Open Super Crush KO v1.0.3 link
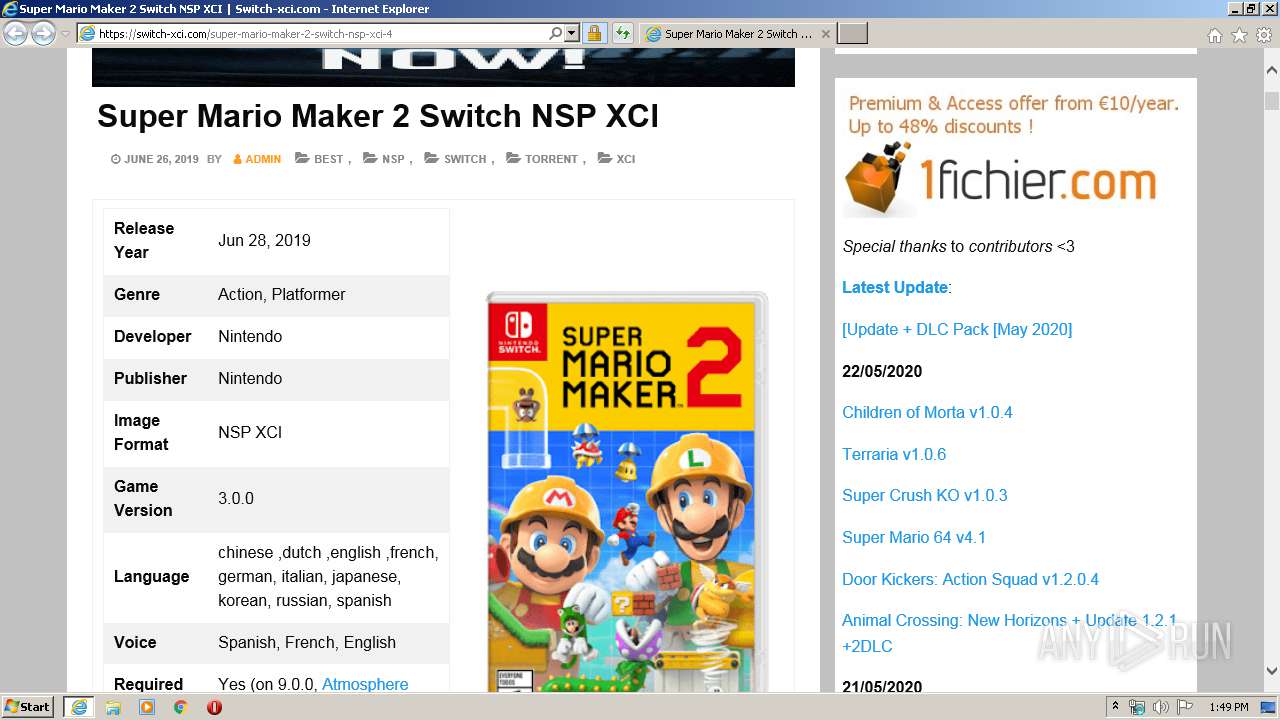Screen dimensions: 1280x720 [925, 495]
